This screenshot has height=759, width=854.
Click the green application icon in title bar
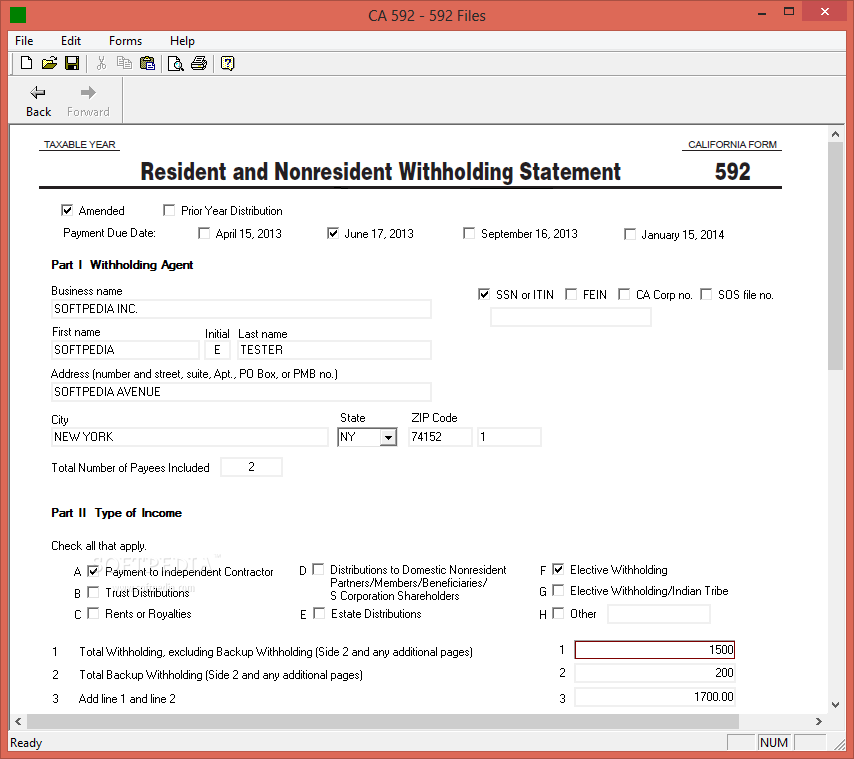click(x=18, y=15)
